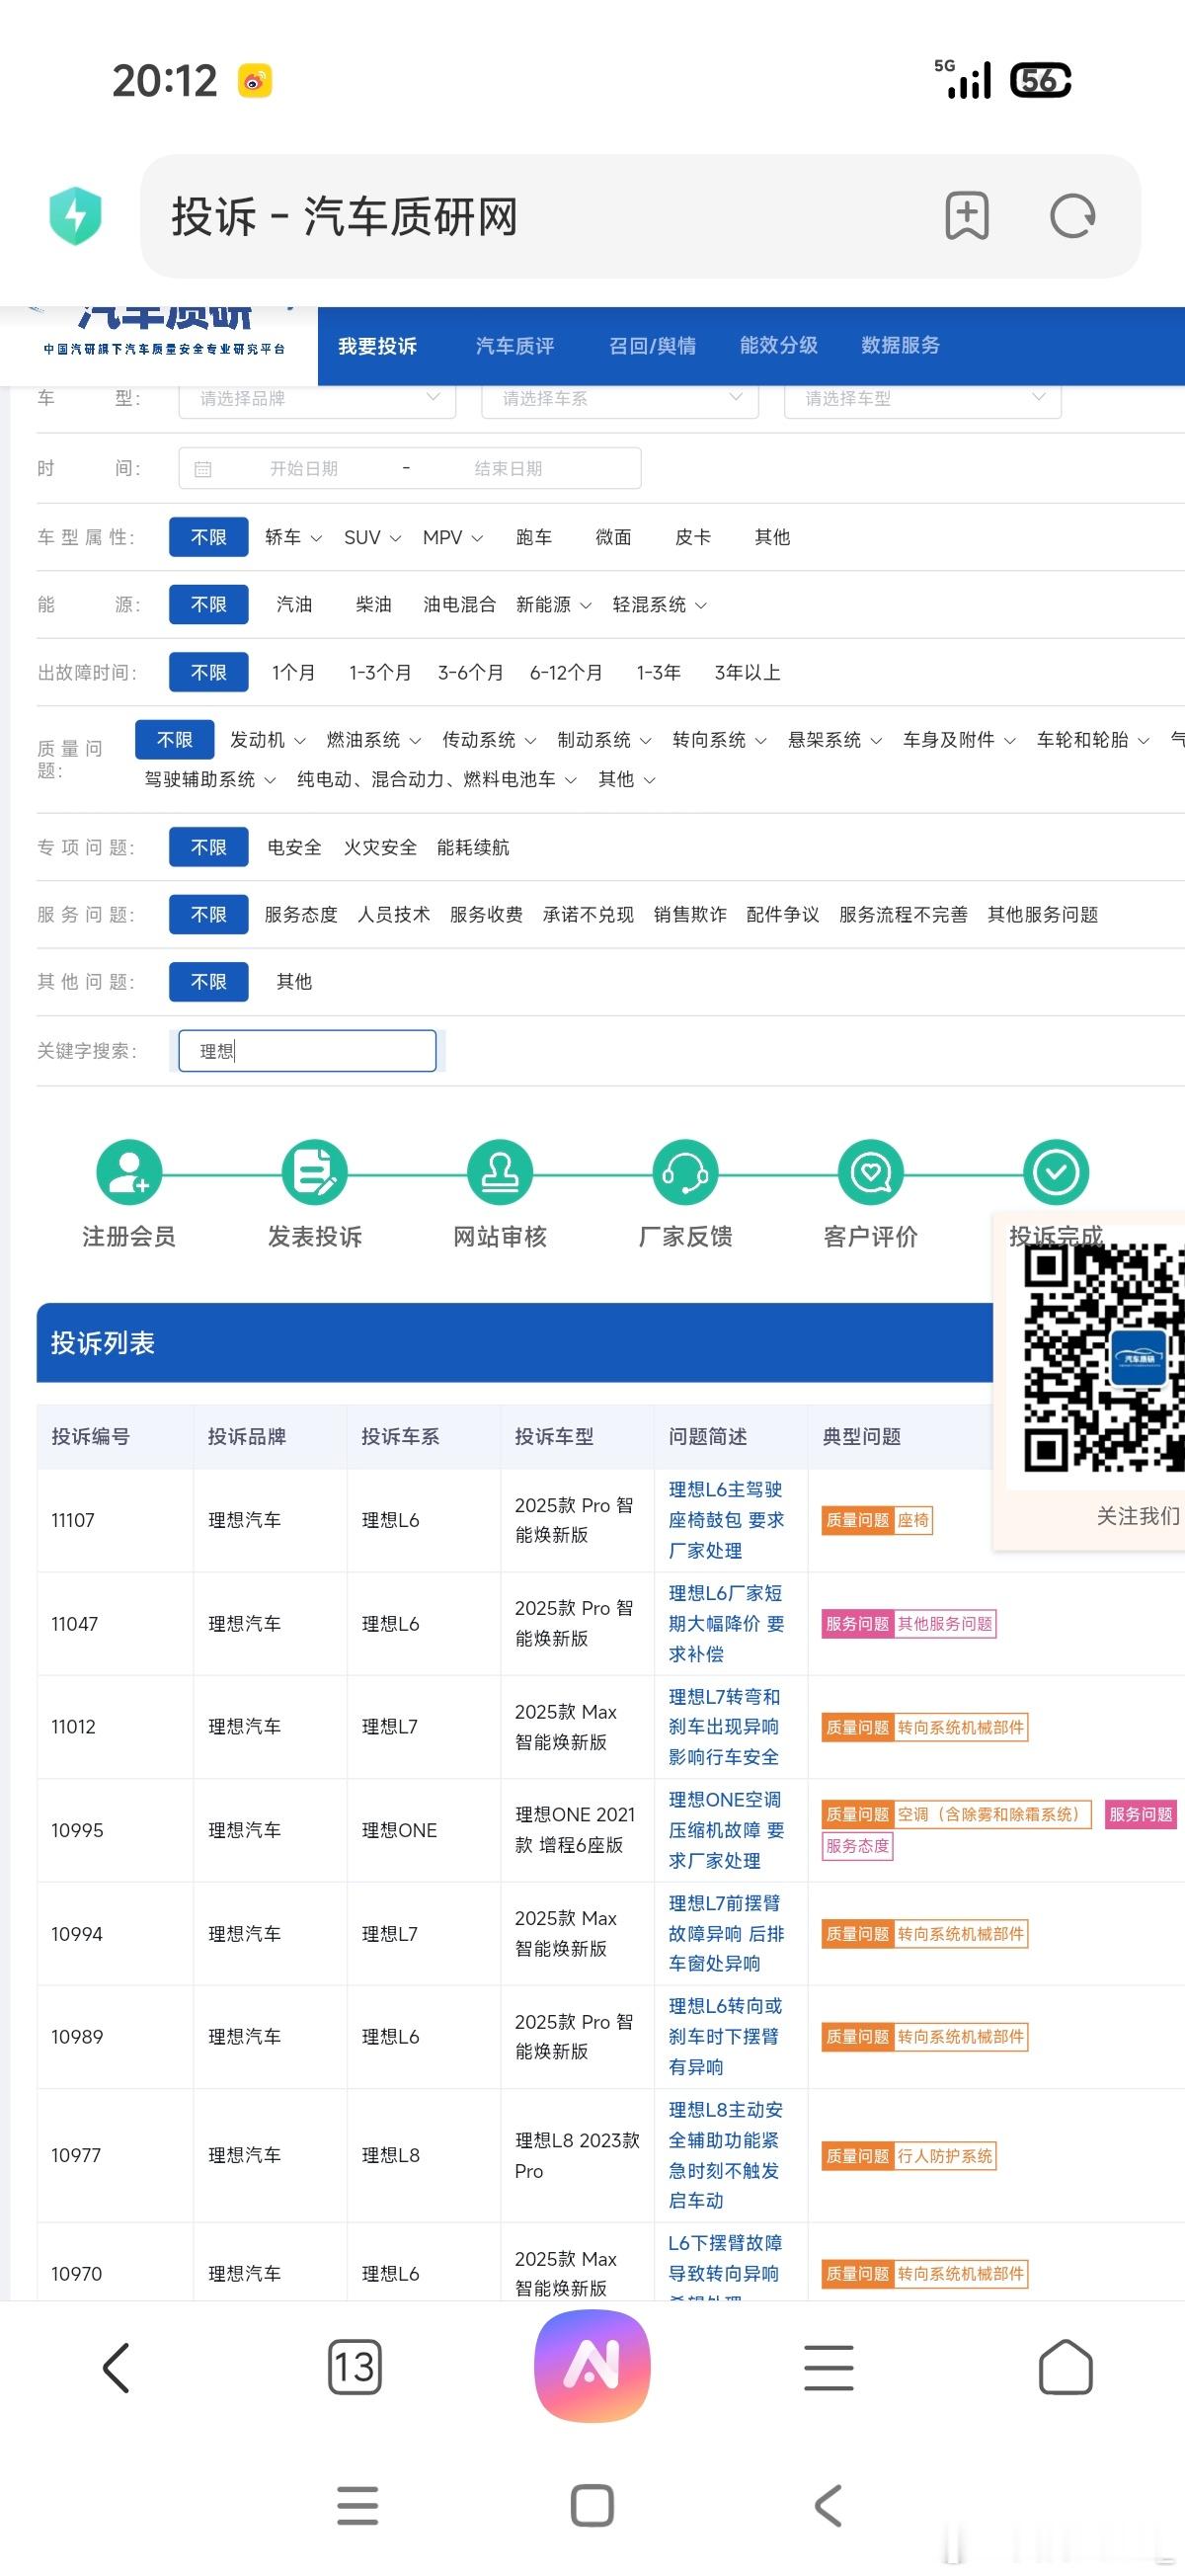Click the 开始日期 start date field
1185x2576 pixels.
tap(304, 469)
